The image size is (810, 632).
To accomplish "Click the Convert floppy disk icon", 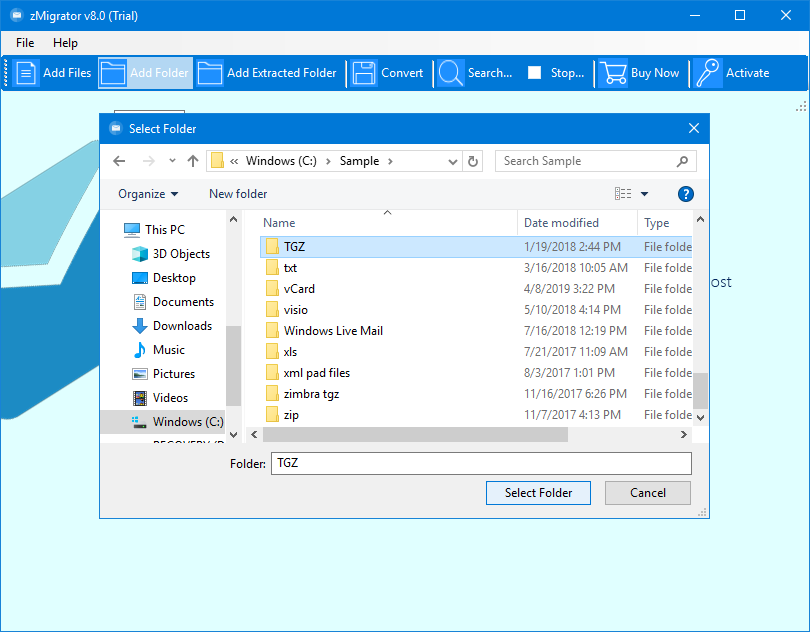I will tap(364, 73).
